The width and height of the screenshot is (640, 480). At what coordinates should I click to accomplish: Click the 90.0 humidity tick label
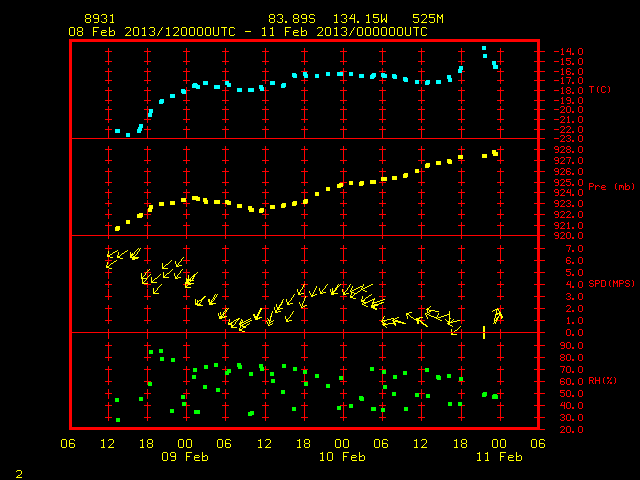click(571, 346)
